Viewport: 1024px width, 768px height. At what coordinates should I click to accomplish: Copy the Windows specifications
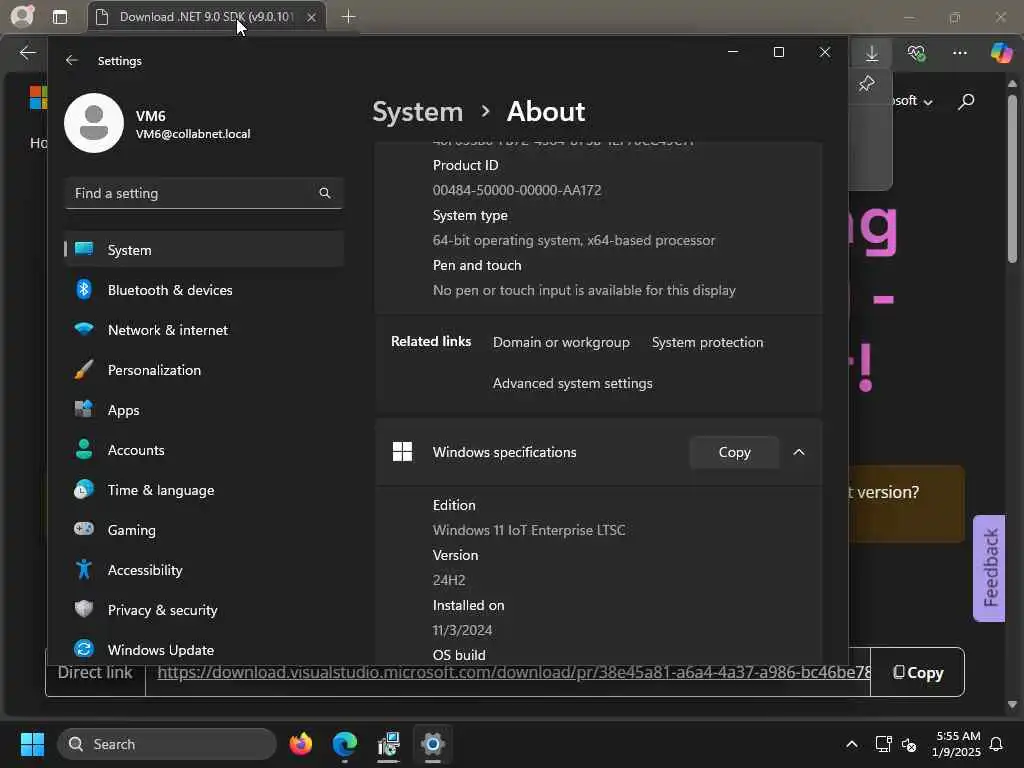[x=734, y=452]
